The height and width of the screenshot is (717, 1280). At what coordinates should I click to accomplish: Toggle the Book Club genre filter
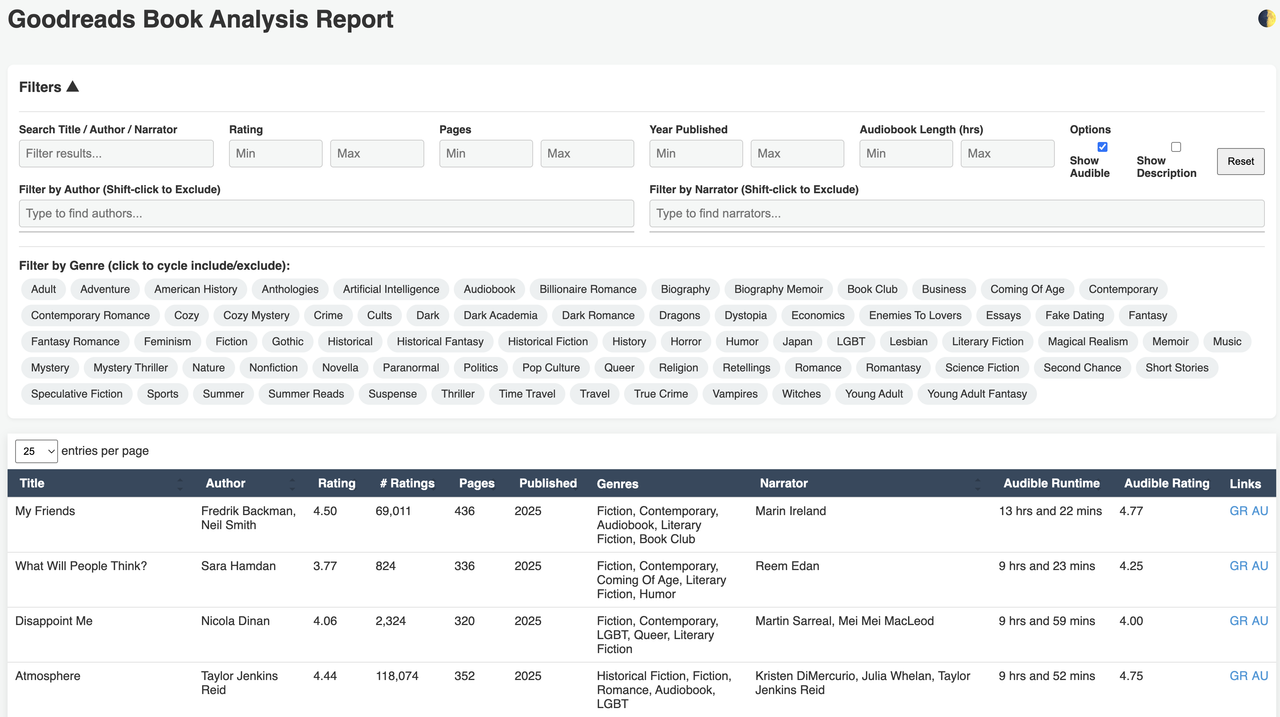(872, 289)
